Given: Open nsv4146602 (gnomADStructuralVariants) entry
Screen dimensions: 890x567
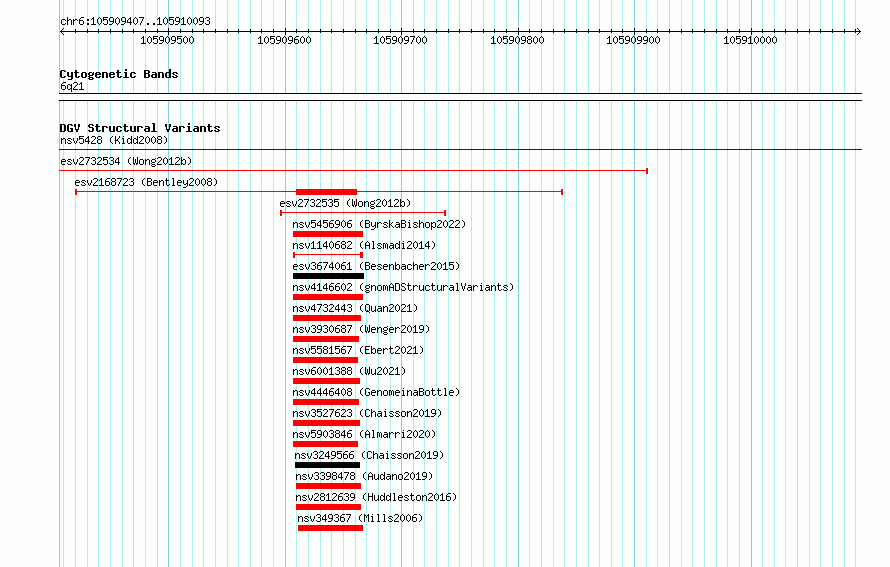Looking at the screenshot, I should (403, 287).
